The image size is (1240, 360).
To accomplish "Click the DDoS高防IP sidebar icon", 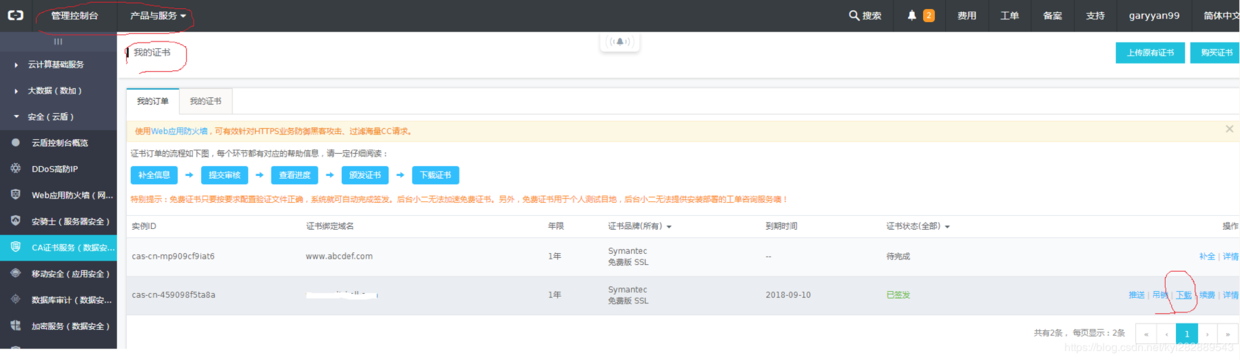I will (15, 168).
